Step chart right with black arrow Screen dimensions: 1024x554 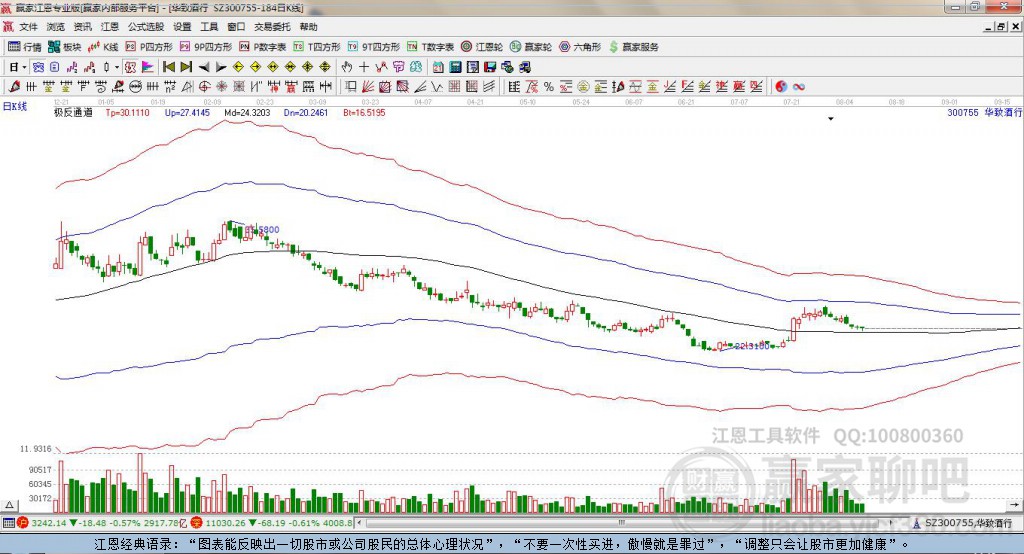click(221, 67)
